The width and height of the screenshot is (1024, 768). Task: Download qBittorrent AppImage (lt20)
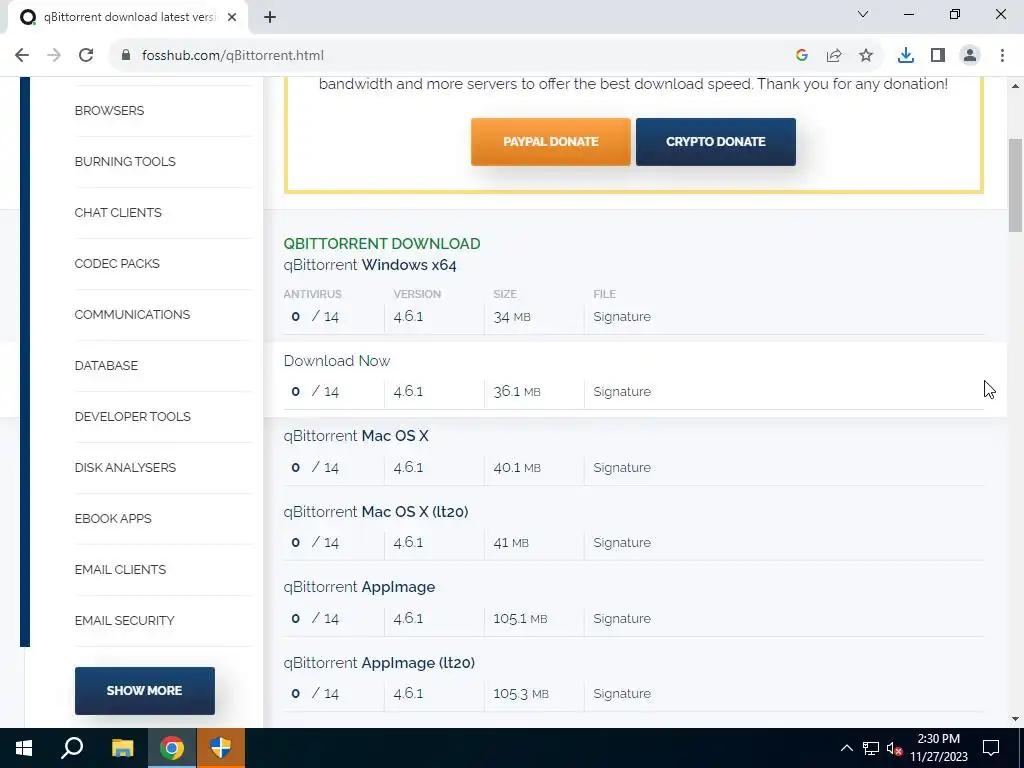click(x=379, y=663)
